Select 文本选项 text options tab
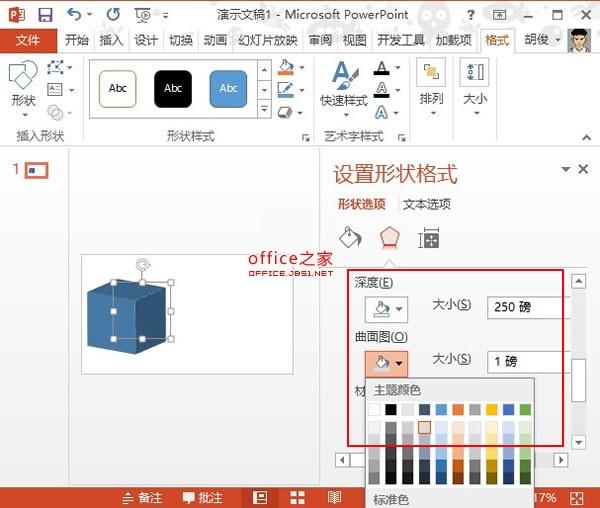600x508 pixels. coord(427,204)
